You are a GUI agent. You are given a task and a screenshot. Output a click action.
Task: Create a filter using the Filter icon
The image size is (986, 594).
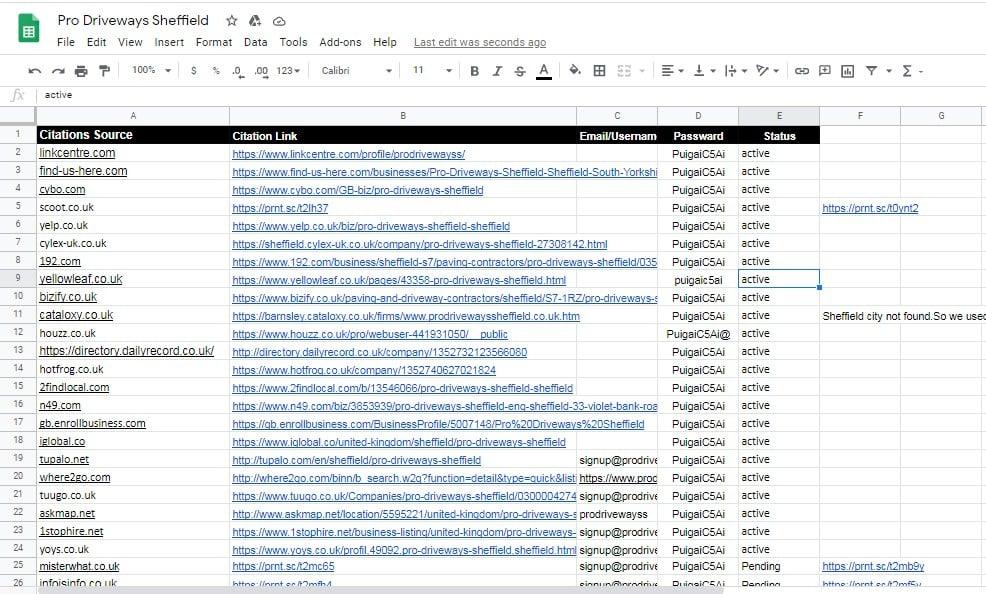(x=871, y=71)
